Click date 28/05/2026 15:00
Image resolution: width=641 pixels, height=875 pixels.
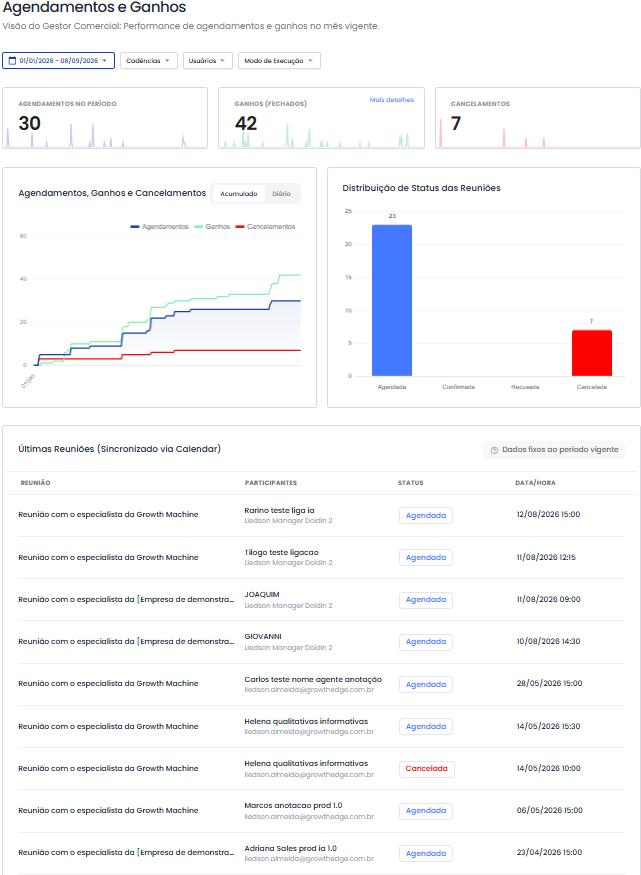pyautogui.click(x=549, y=684)
